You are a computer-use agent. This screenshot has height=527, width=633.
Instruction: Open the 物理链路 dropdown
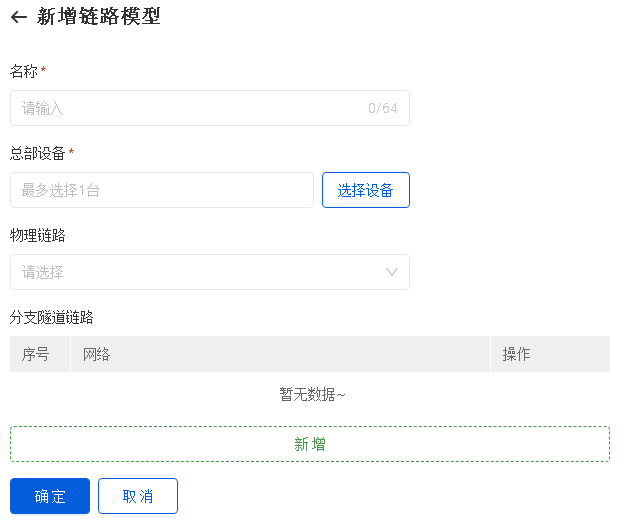(x=200, y=272)
